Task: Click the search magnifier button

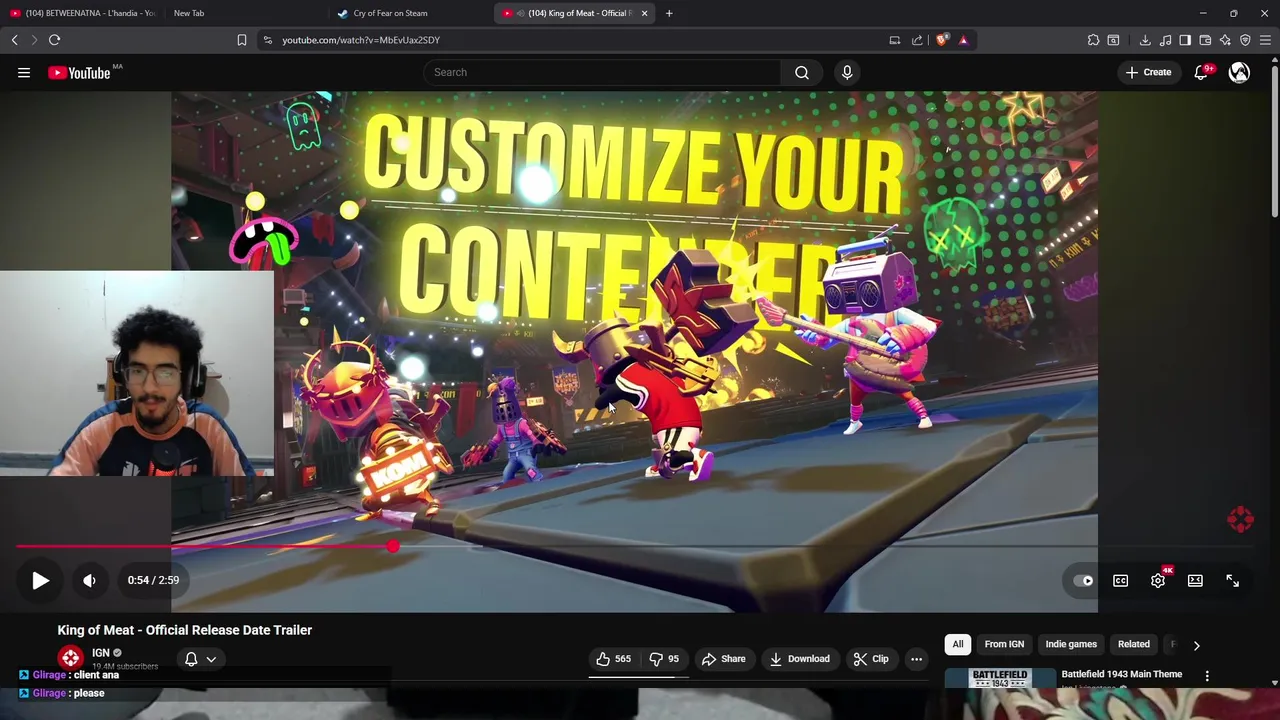Action: [x=802, y=72]
